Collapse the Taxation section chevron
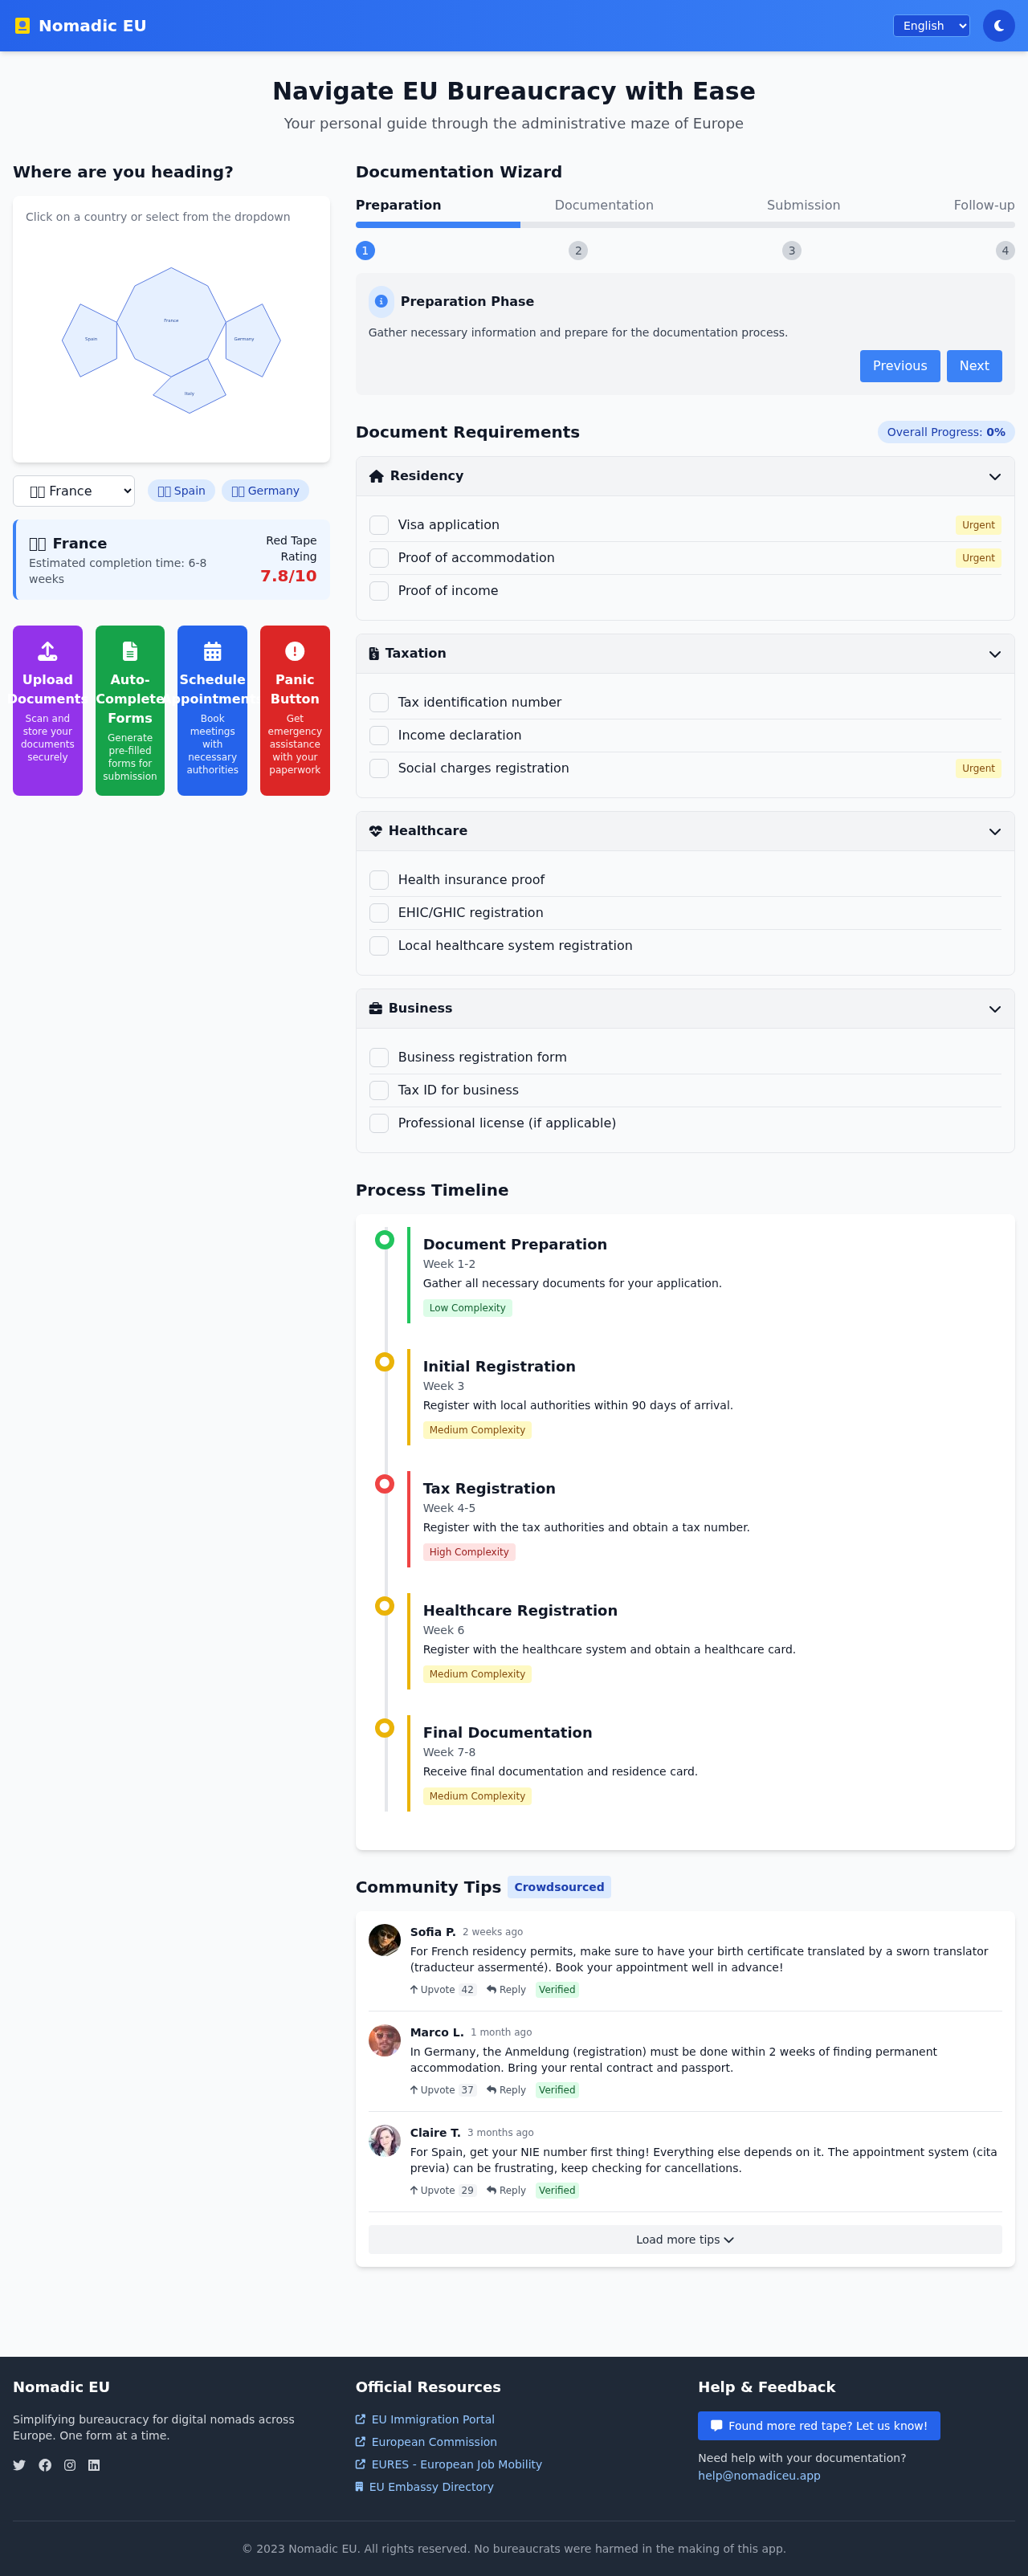The height and width of the screenshot is (2576, 1028). (x=994, y=654)
